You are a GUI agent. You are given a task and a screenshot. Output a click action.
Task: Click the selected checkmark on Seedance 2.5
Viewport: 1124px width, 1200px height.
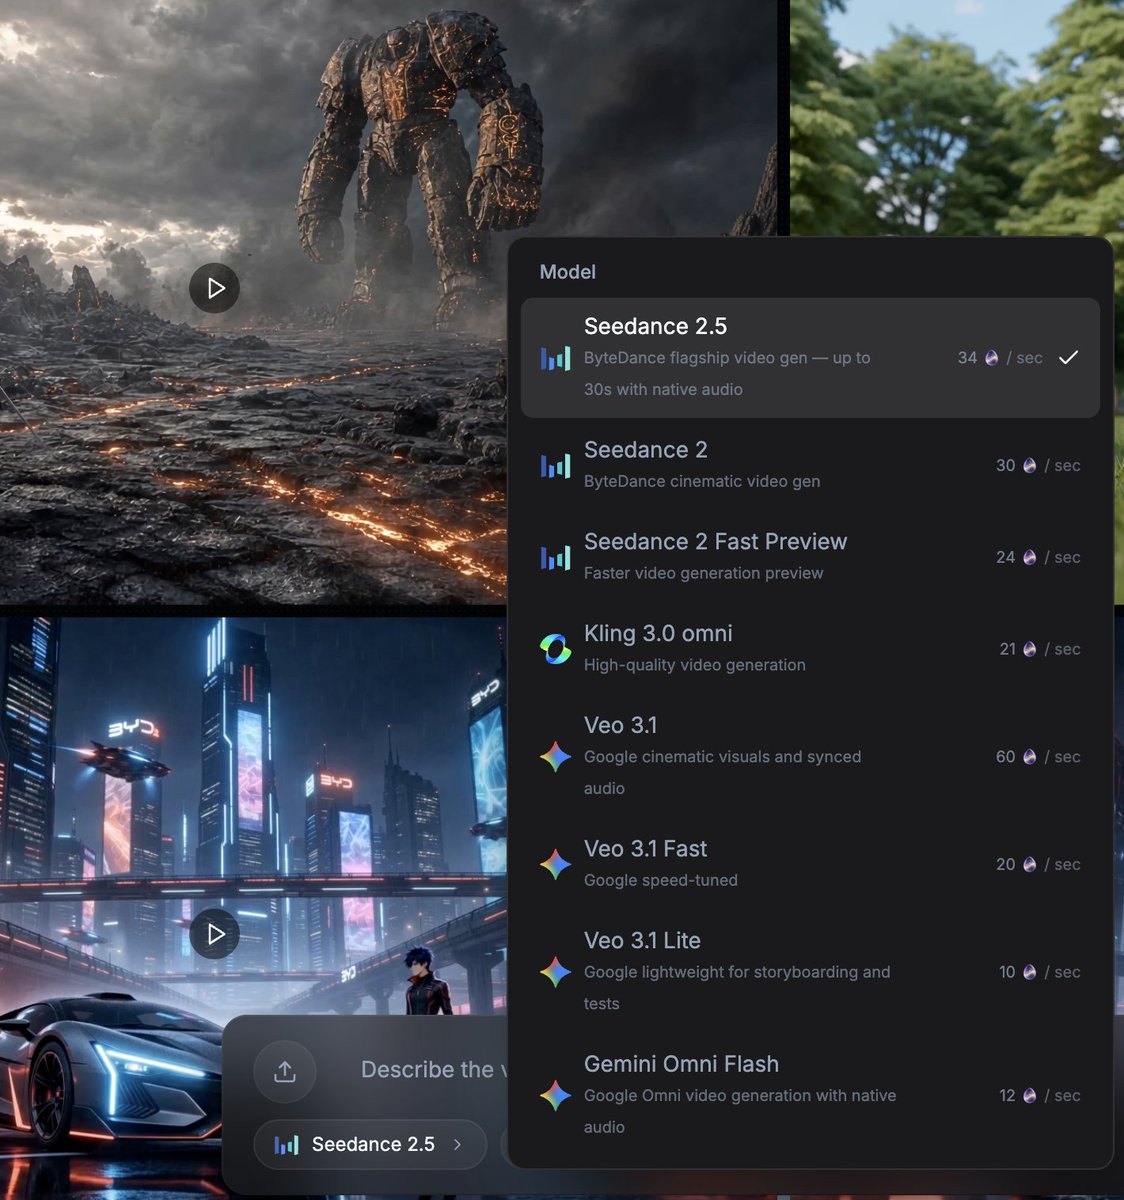tap(1068, 358)
